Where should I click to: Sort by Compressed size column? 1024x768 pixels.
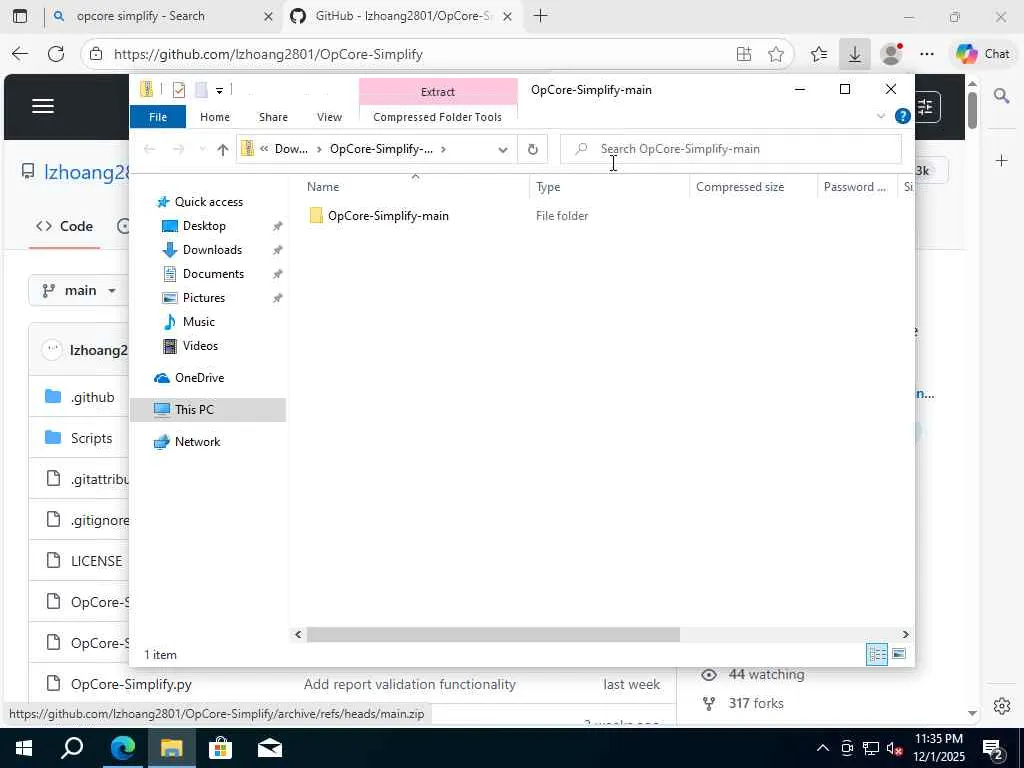click(x=740, y=187)
